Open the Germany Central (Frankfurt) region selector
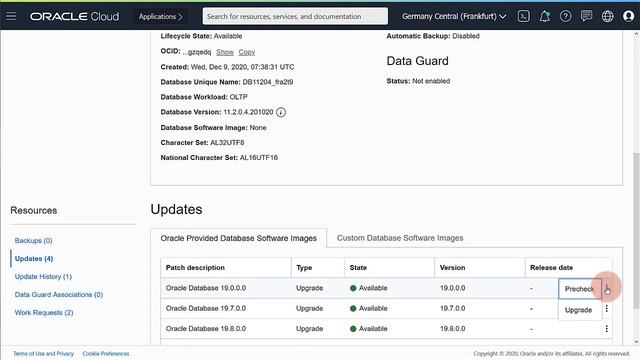This screenshot has width=640, height=360. (454, 16)
